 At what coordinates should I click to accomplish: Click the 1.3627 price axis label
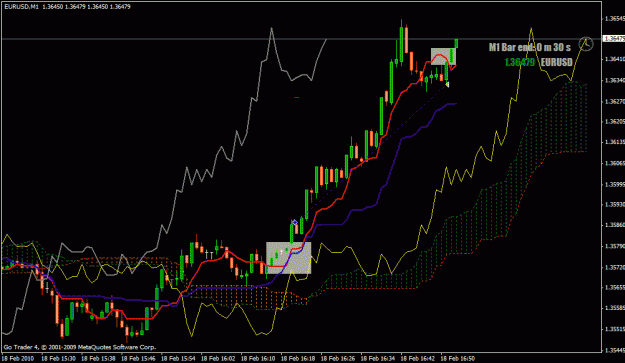click(614, 101)
